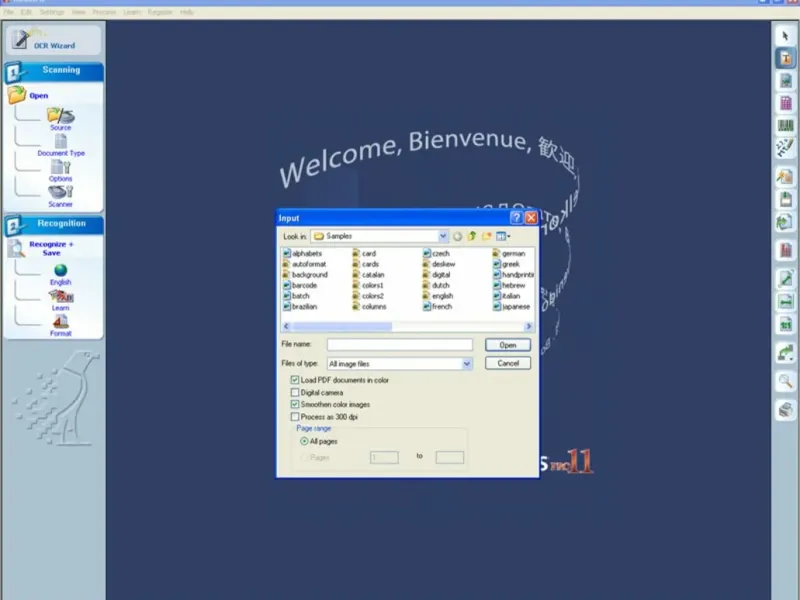Select the alphabets file in list
Image resolution: width=800 pixels, height=600 pixels.
click(x=303, y=253)
